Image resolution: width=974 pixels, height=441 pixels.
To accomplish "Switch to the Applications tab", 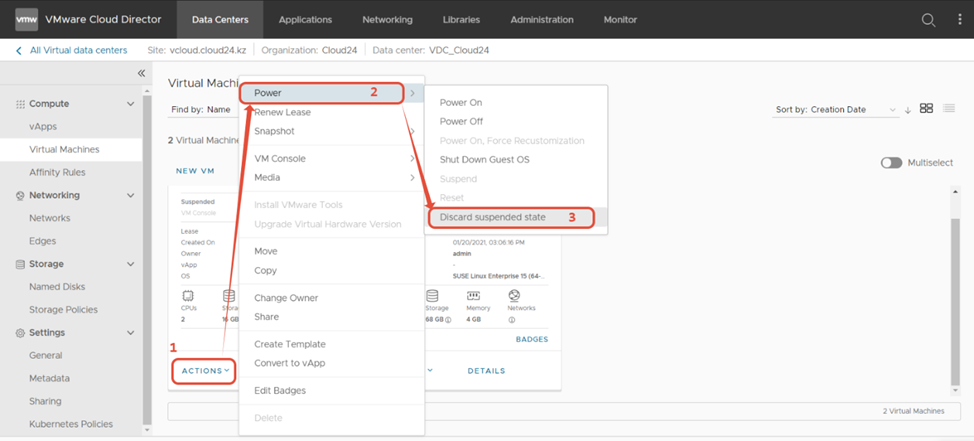I will pos(305,20).
